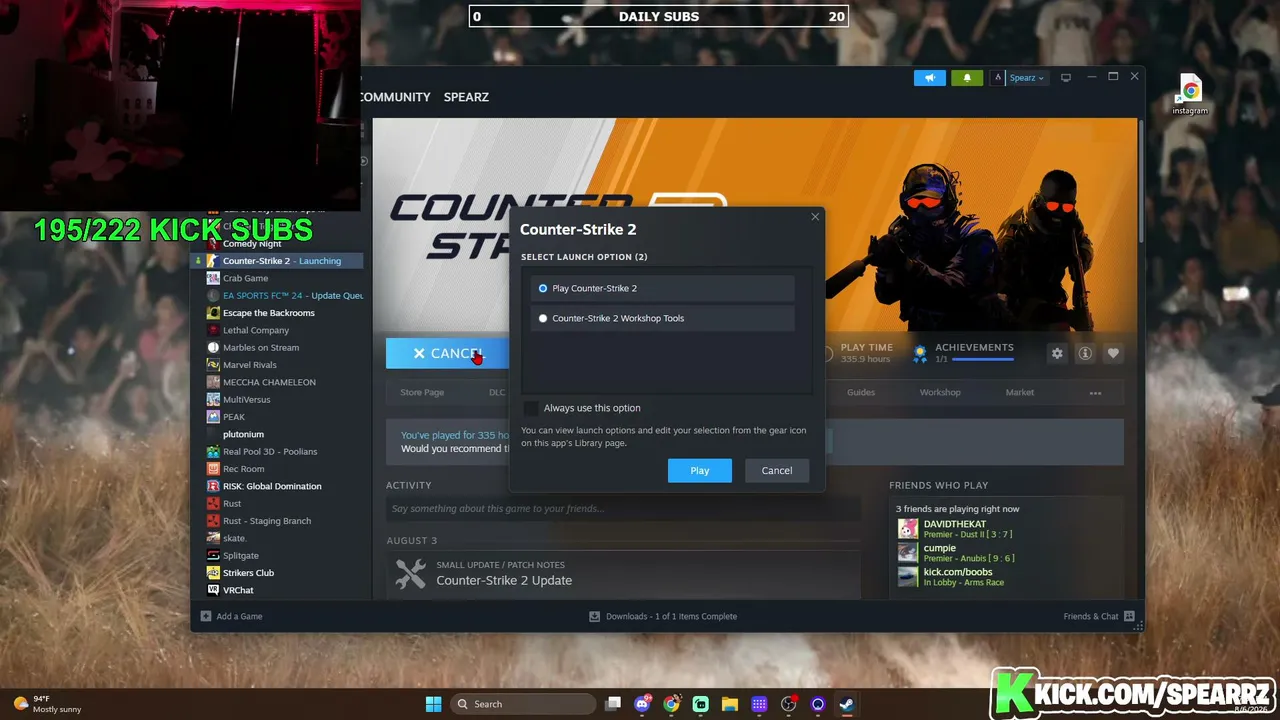Open the Windows Start menu
This screenshot has width=1280, height=720.
433,704
